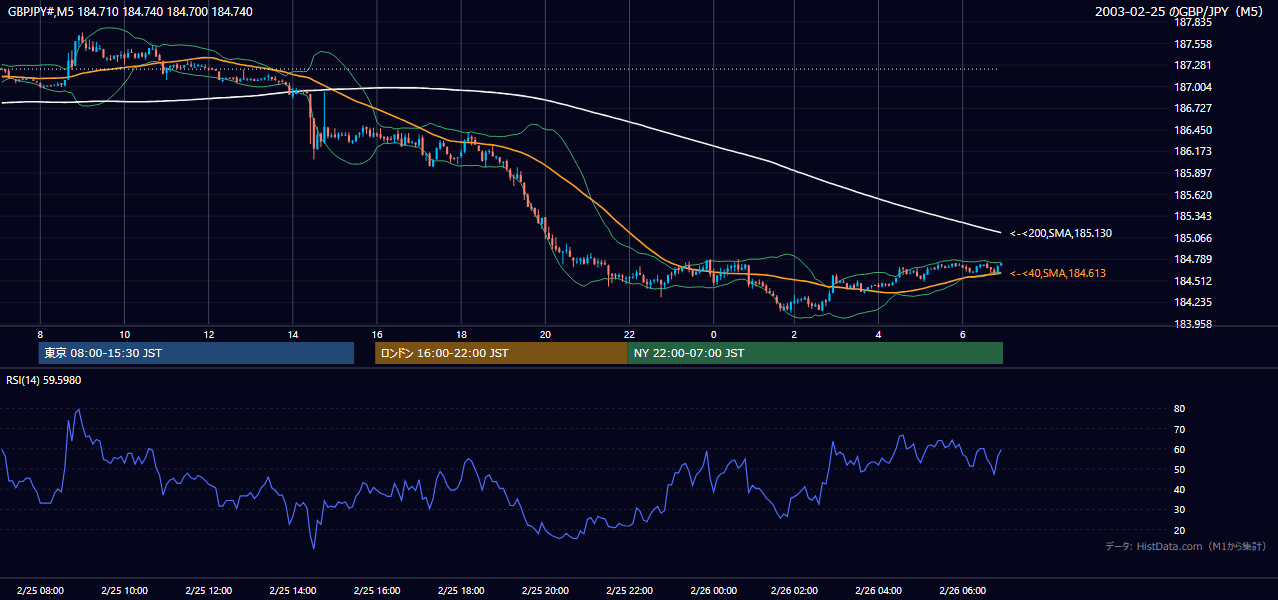Click the 184.235 price axis value
This screenshot has width=1278, height=600.
1192,302
